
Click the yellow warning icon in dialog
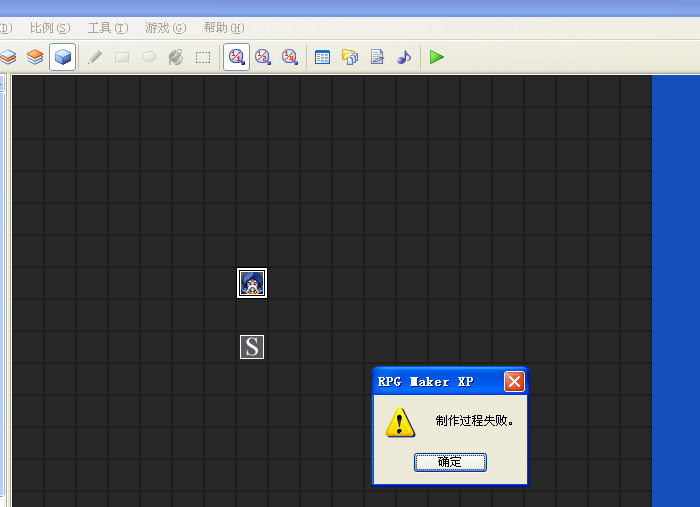(400, 422)
